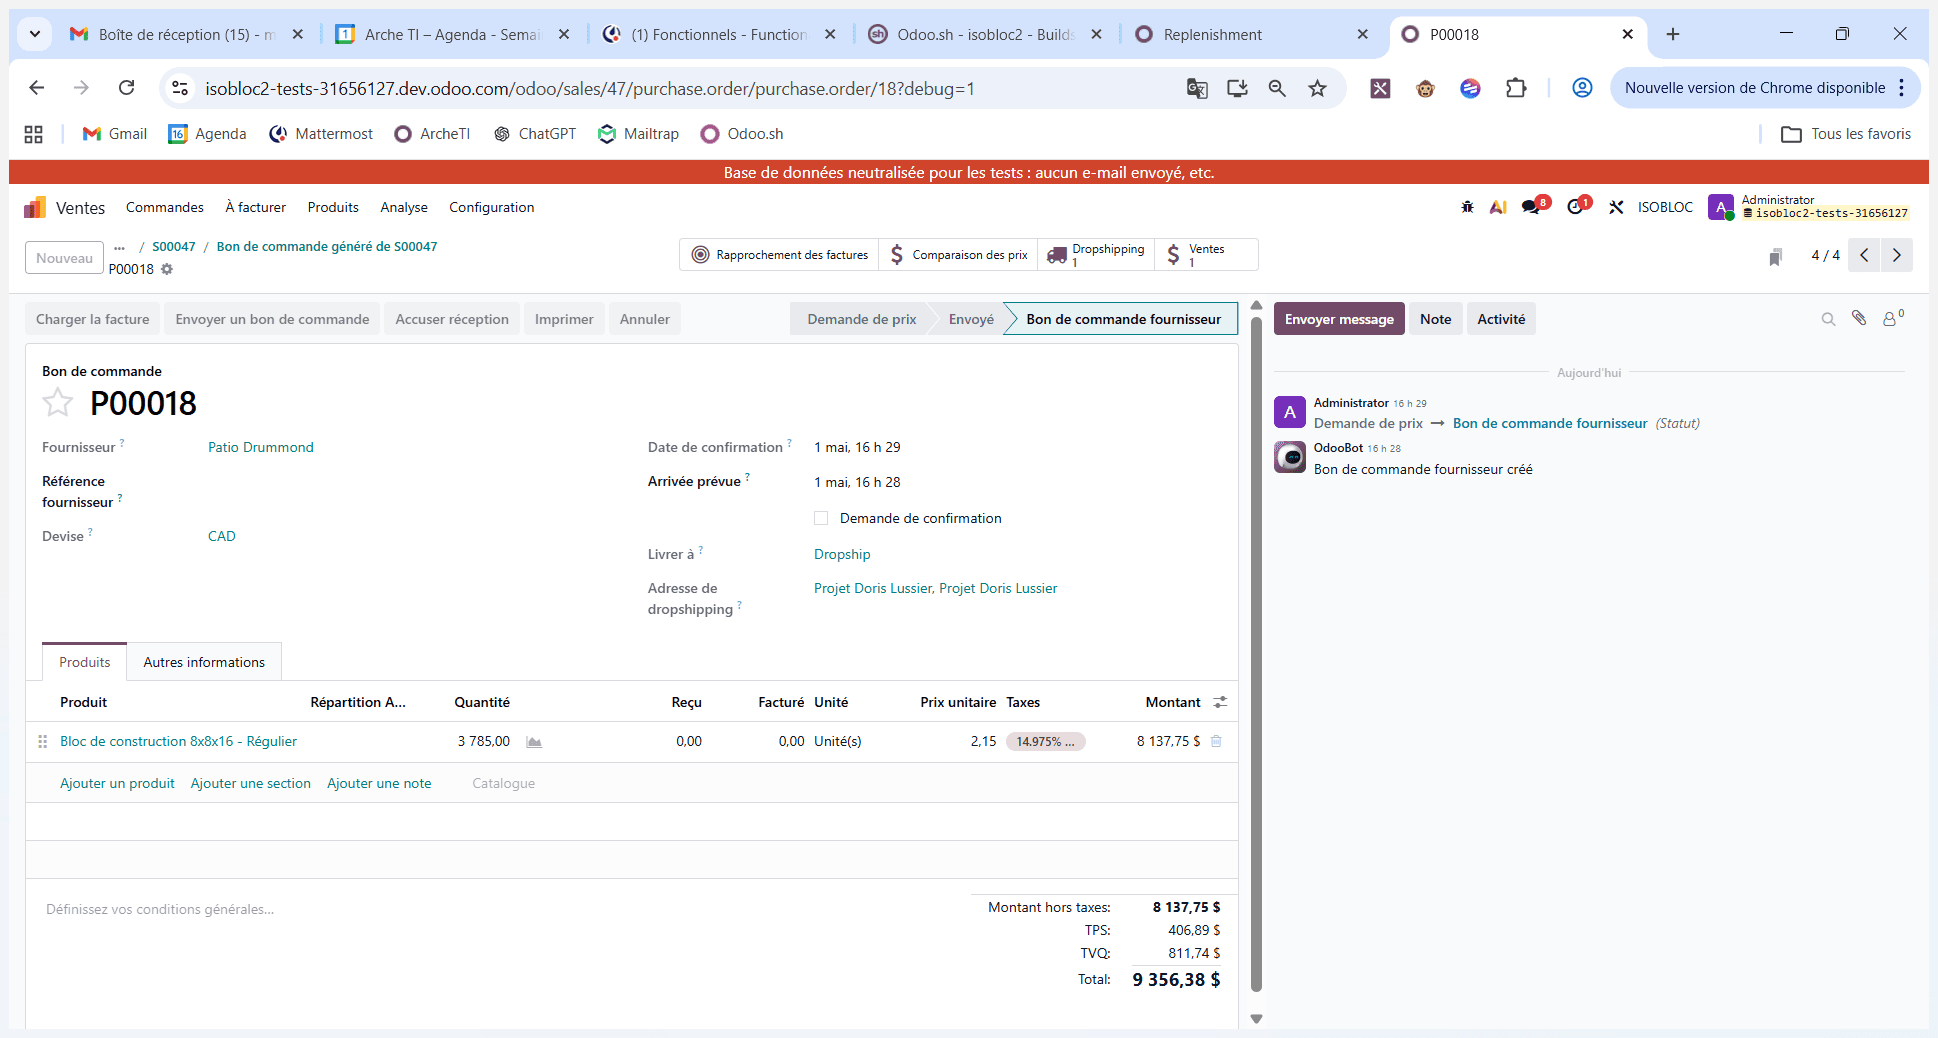Image resolution: width=1938 pixels, height=1038 pixels.
Task: Open Chrome's bookmark star icon
Action: coord(1318,89)
